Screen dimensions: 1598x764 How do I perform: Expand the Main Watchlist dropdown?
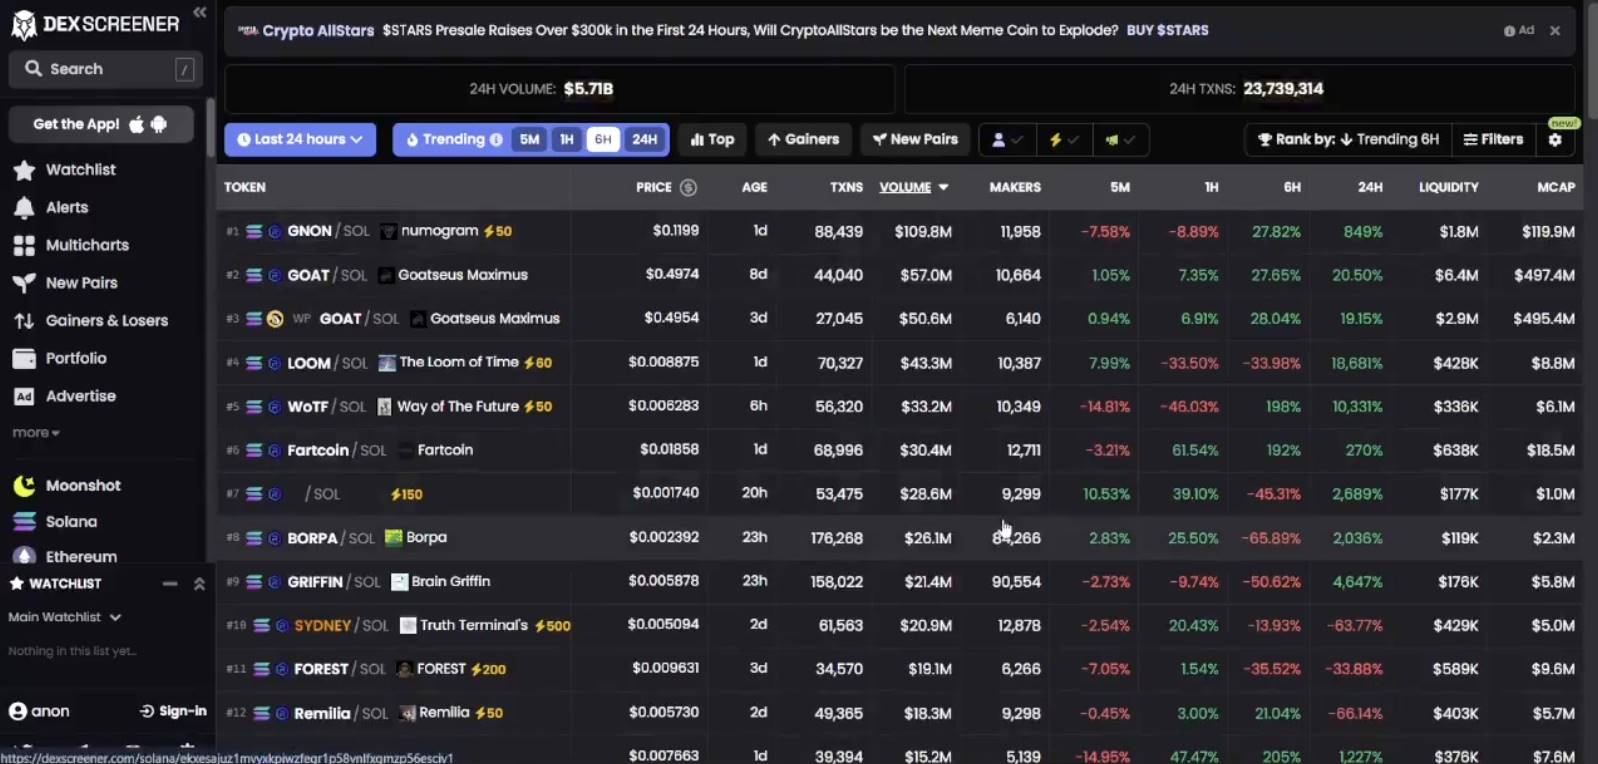click(64, 617)
